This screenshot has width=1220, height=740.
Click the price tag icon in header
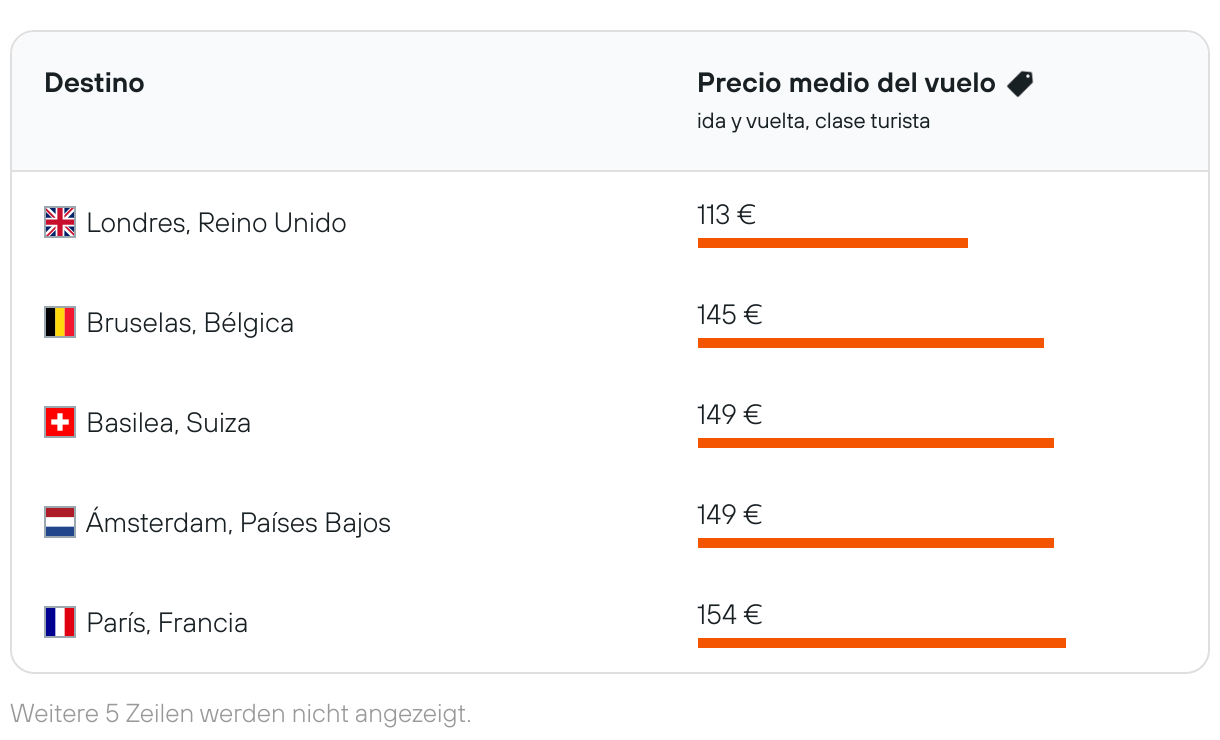pos(1020,83)
